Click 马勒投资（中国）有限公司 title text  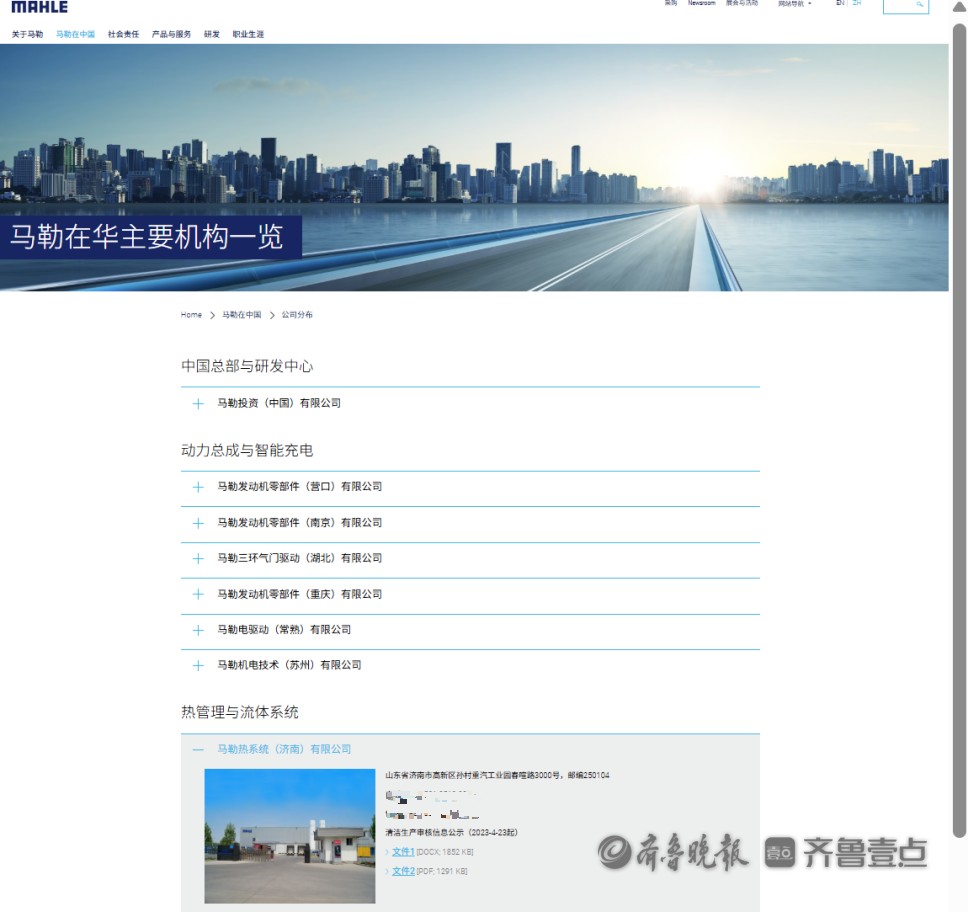pyautogui.click(x=279, y=403)
